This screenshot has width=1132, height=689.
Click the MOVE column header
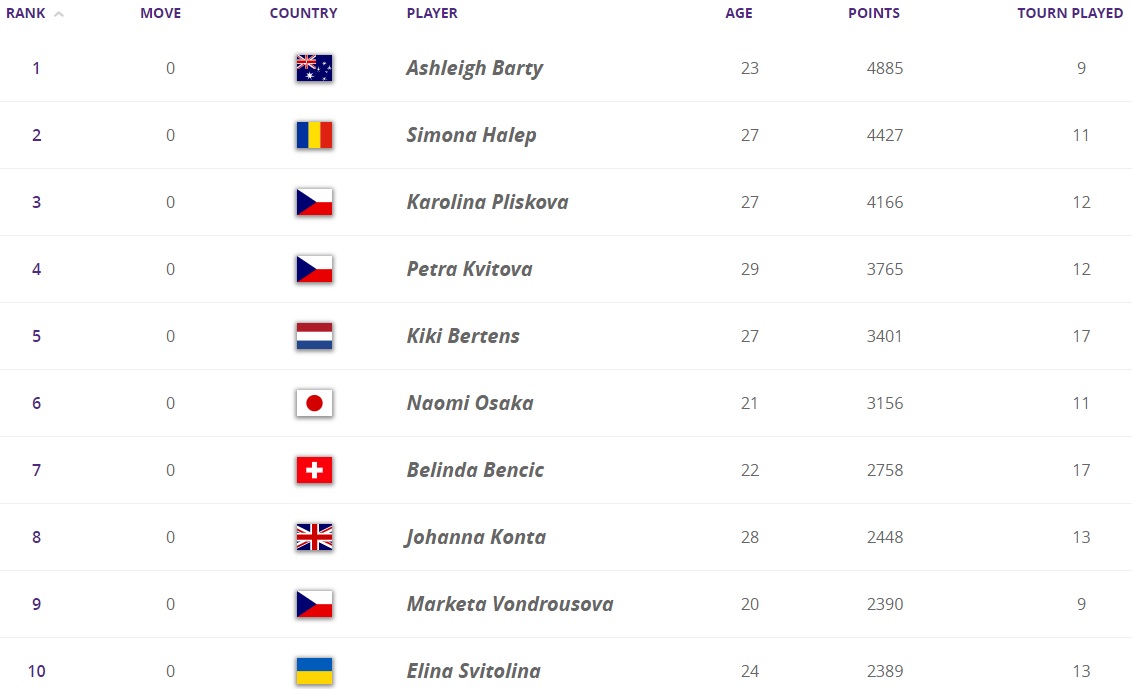click(160, 14)
